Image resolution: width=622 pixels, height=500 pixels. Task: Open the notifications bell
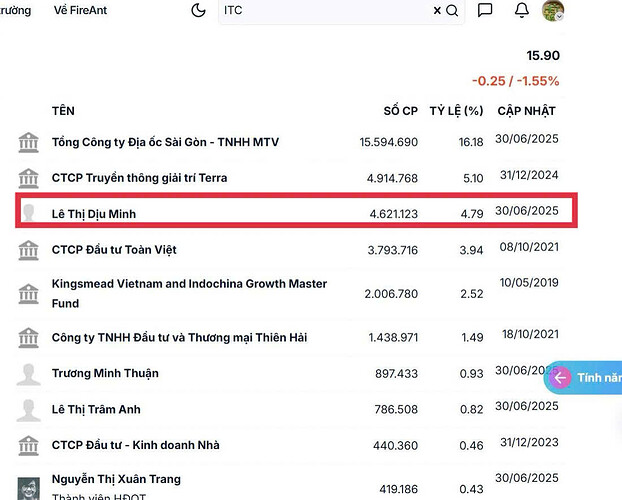click(521, 11)
